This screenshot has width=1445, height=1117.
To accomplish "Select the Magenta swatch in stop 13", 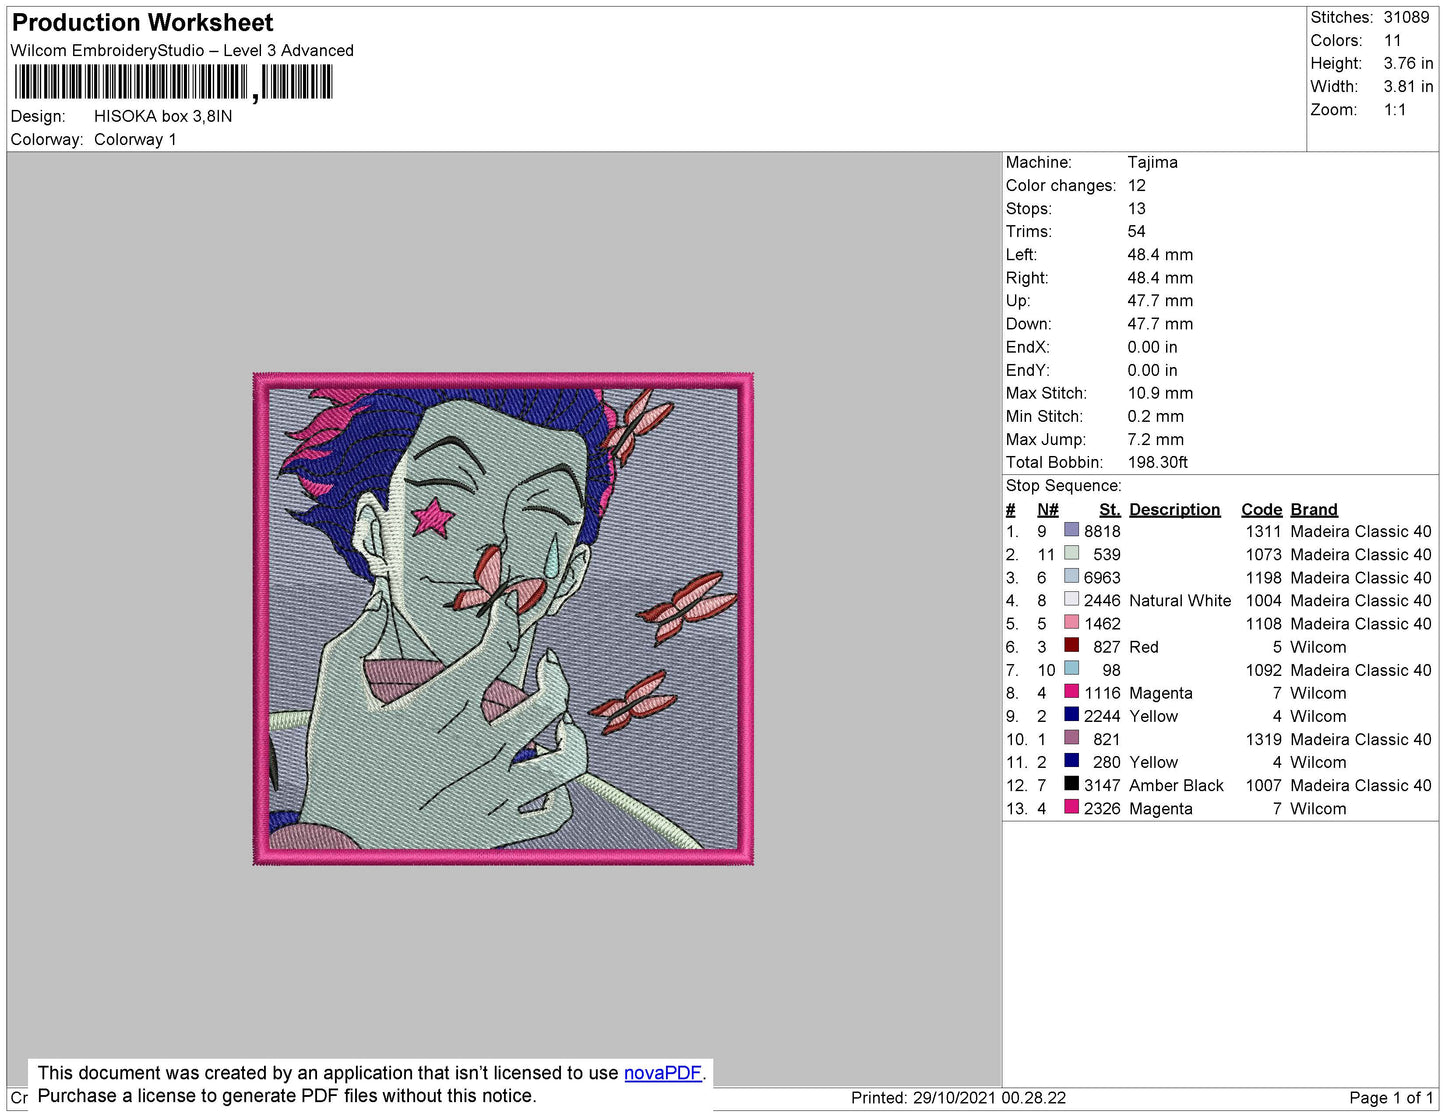I will point(1072,806).
